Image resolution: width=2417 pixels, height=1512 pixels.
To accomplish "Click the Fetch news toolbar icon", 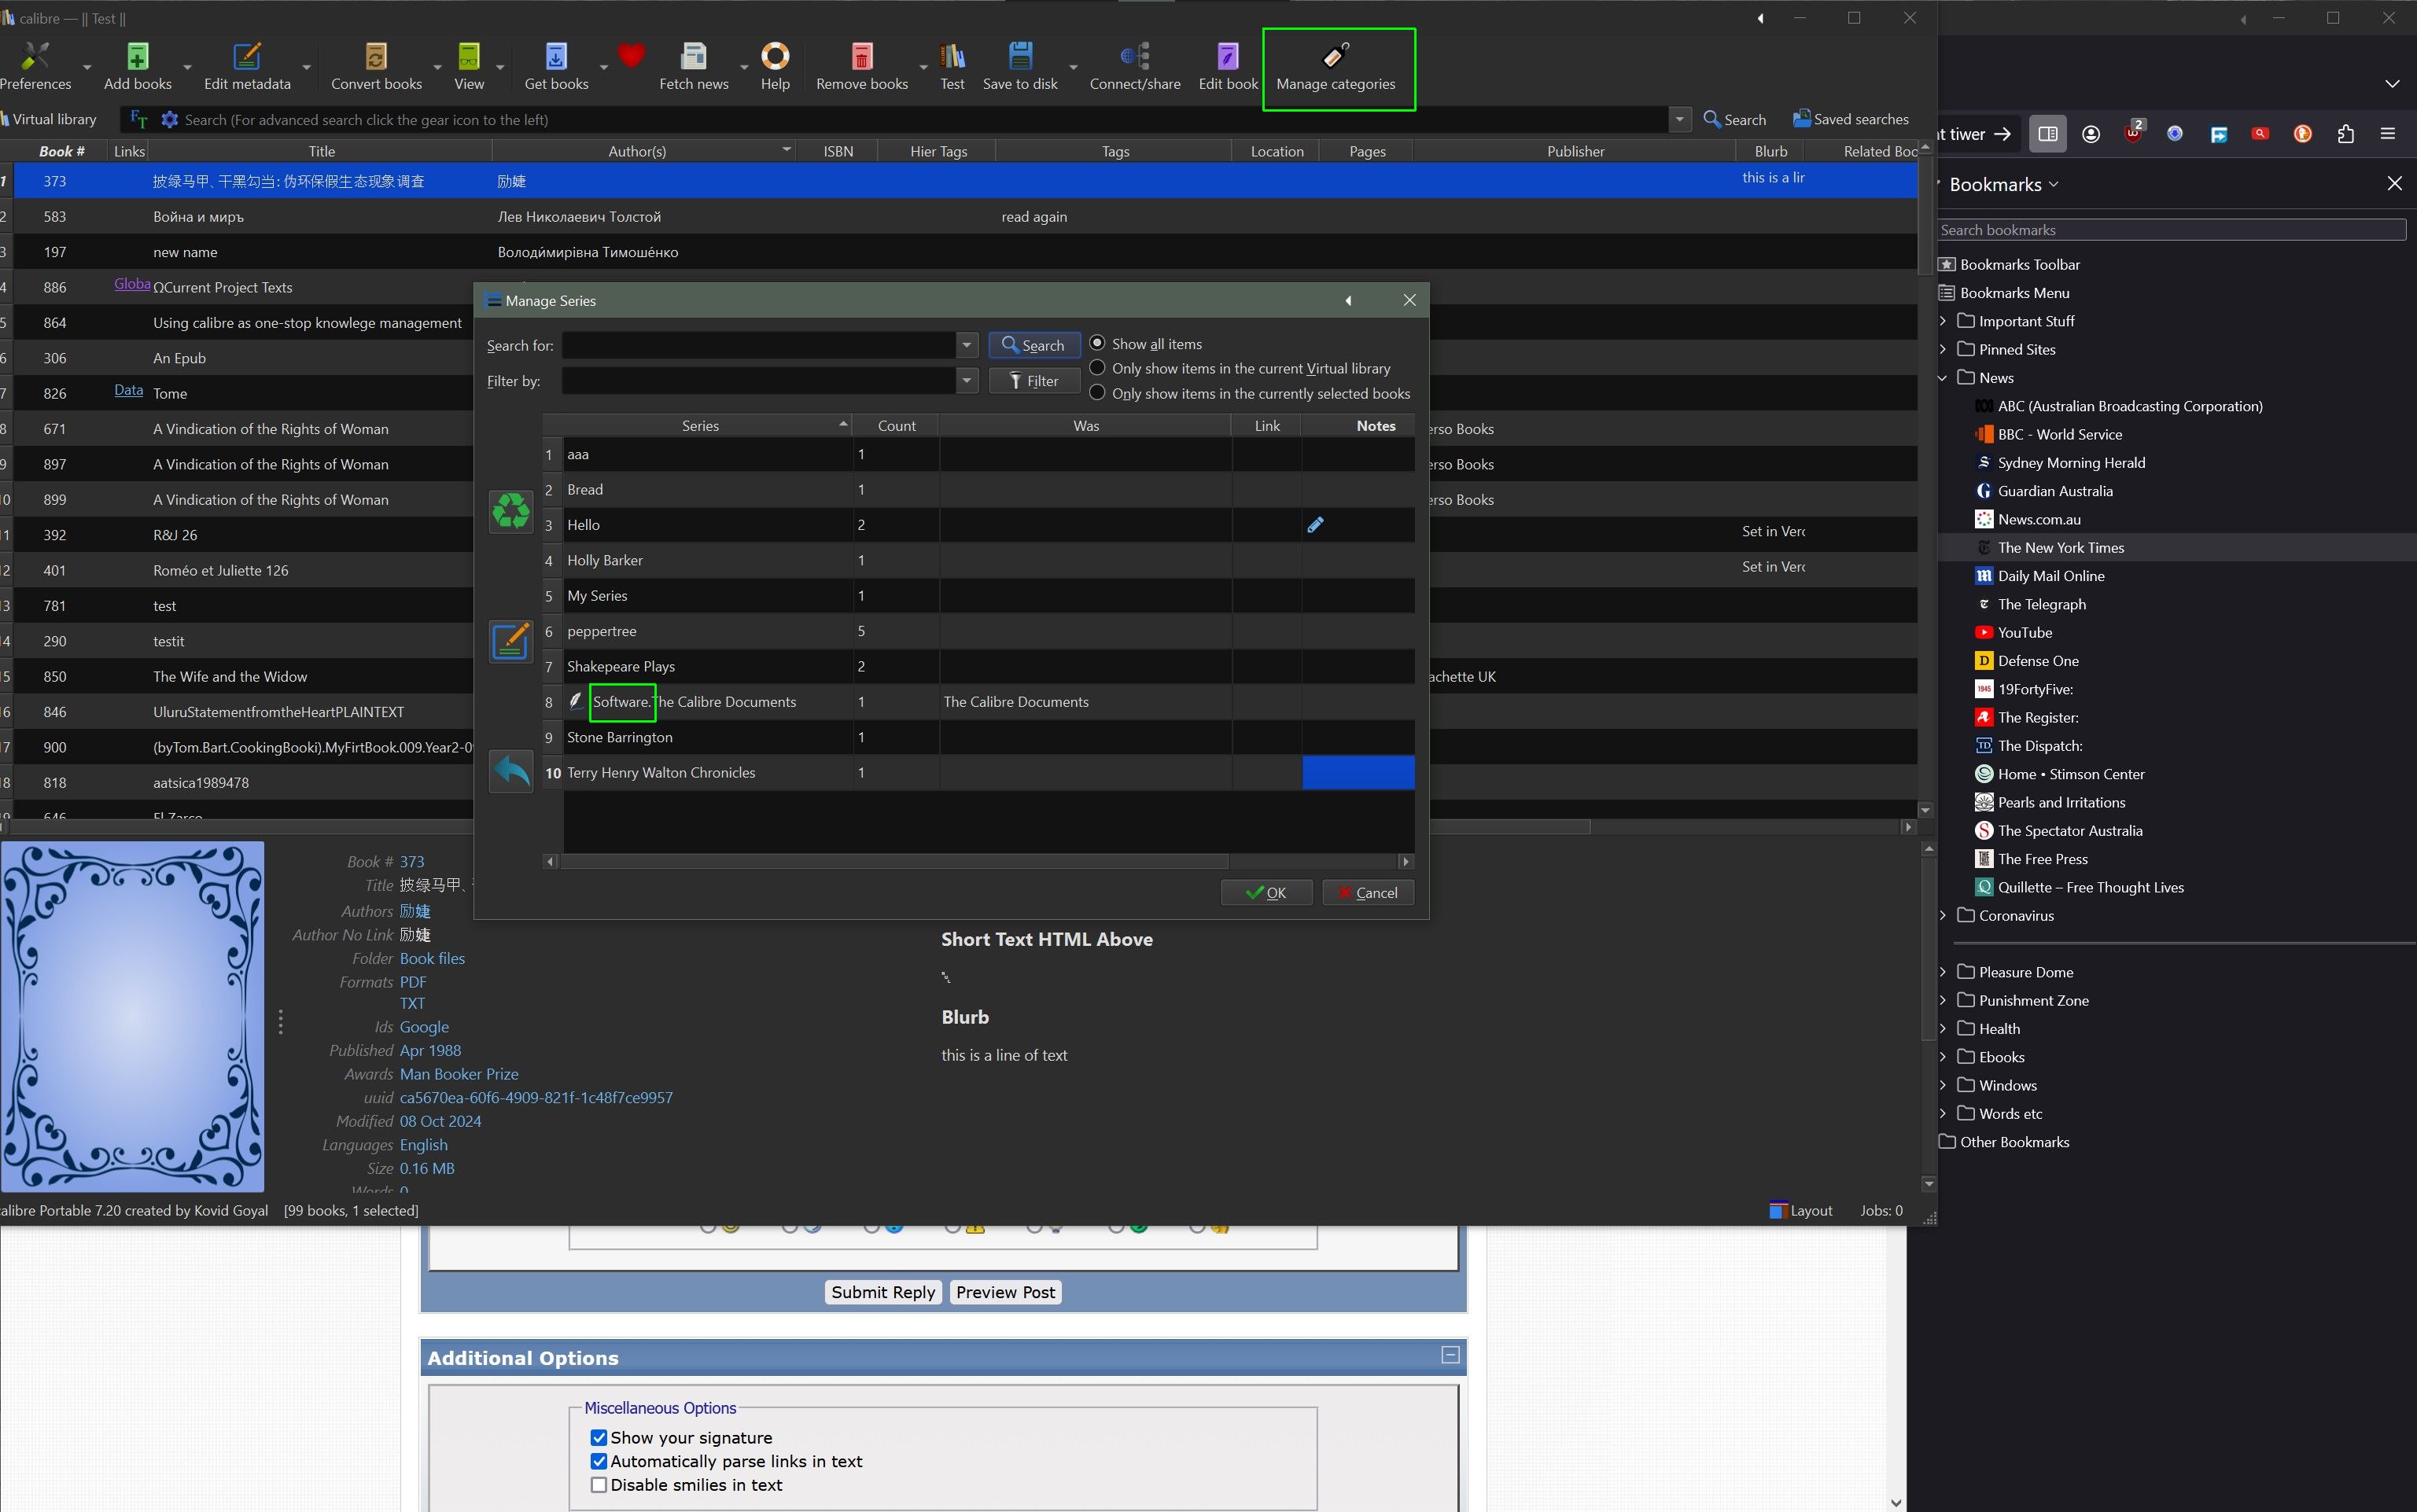I will coord(693,66).
